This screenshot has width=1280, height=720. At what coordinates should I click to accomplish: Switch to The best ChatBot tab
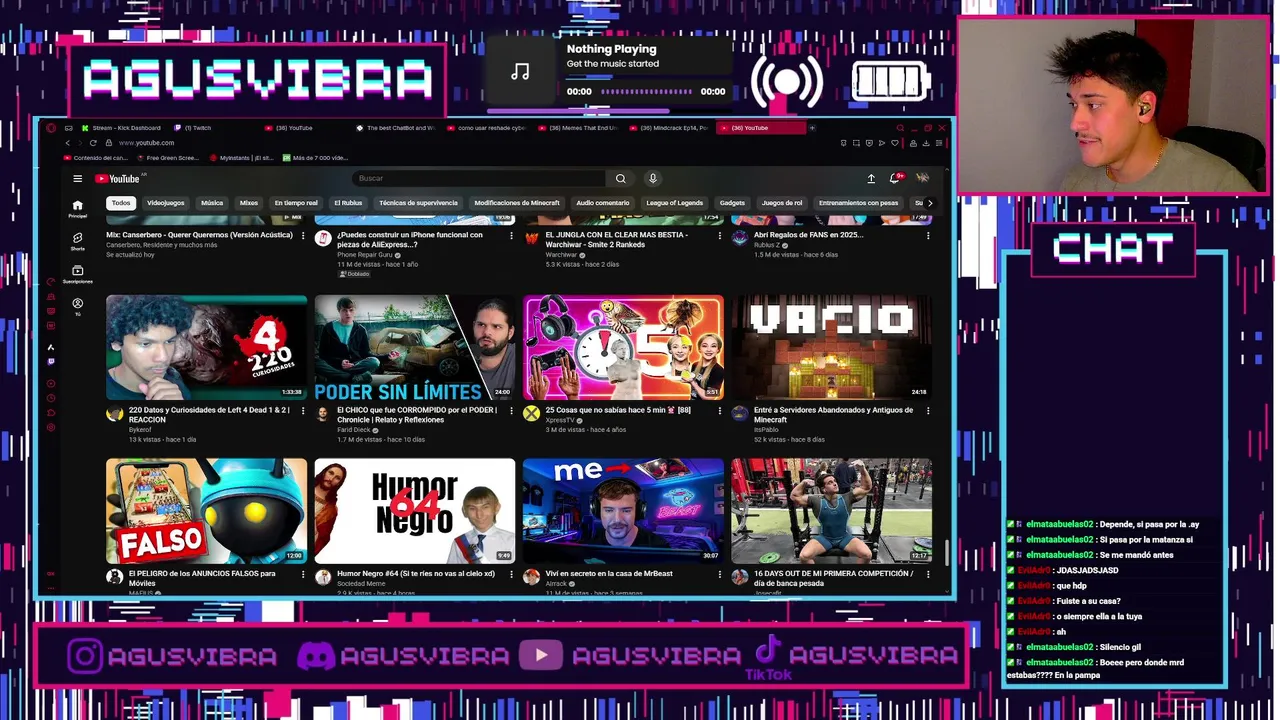tap(396, 128)
